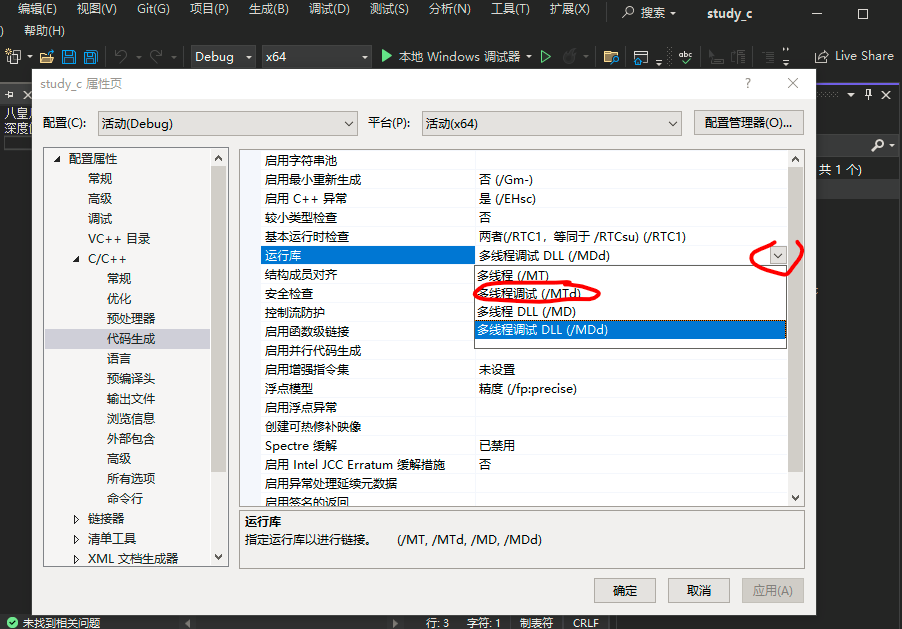Click the Save icon in toolbar

coord(69,57)
